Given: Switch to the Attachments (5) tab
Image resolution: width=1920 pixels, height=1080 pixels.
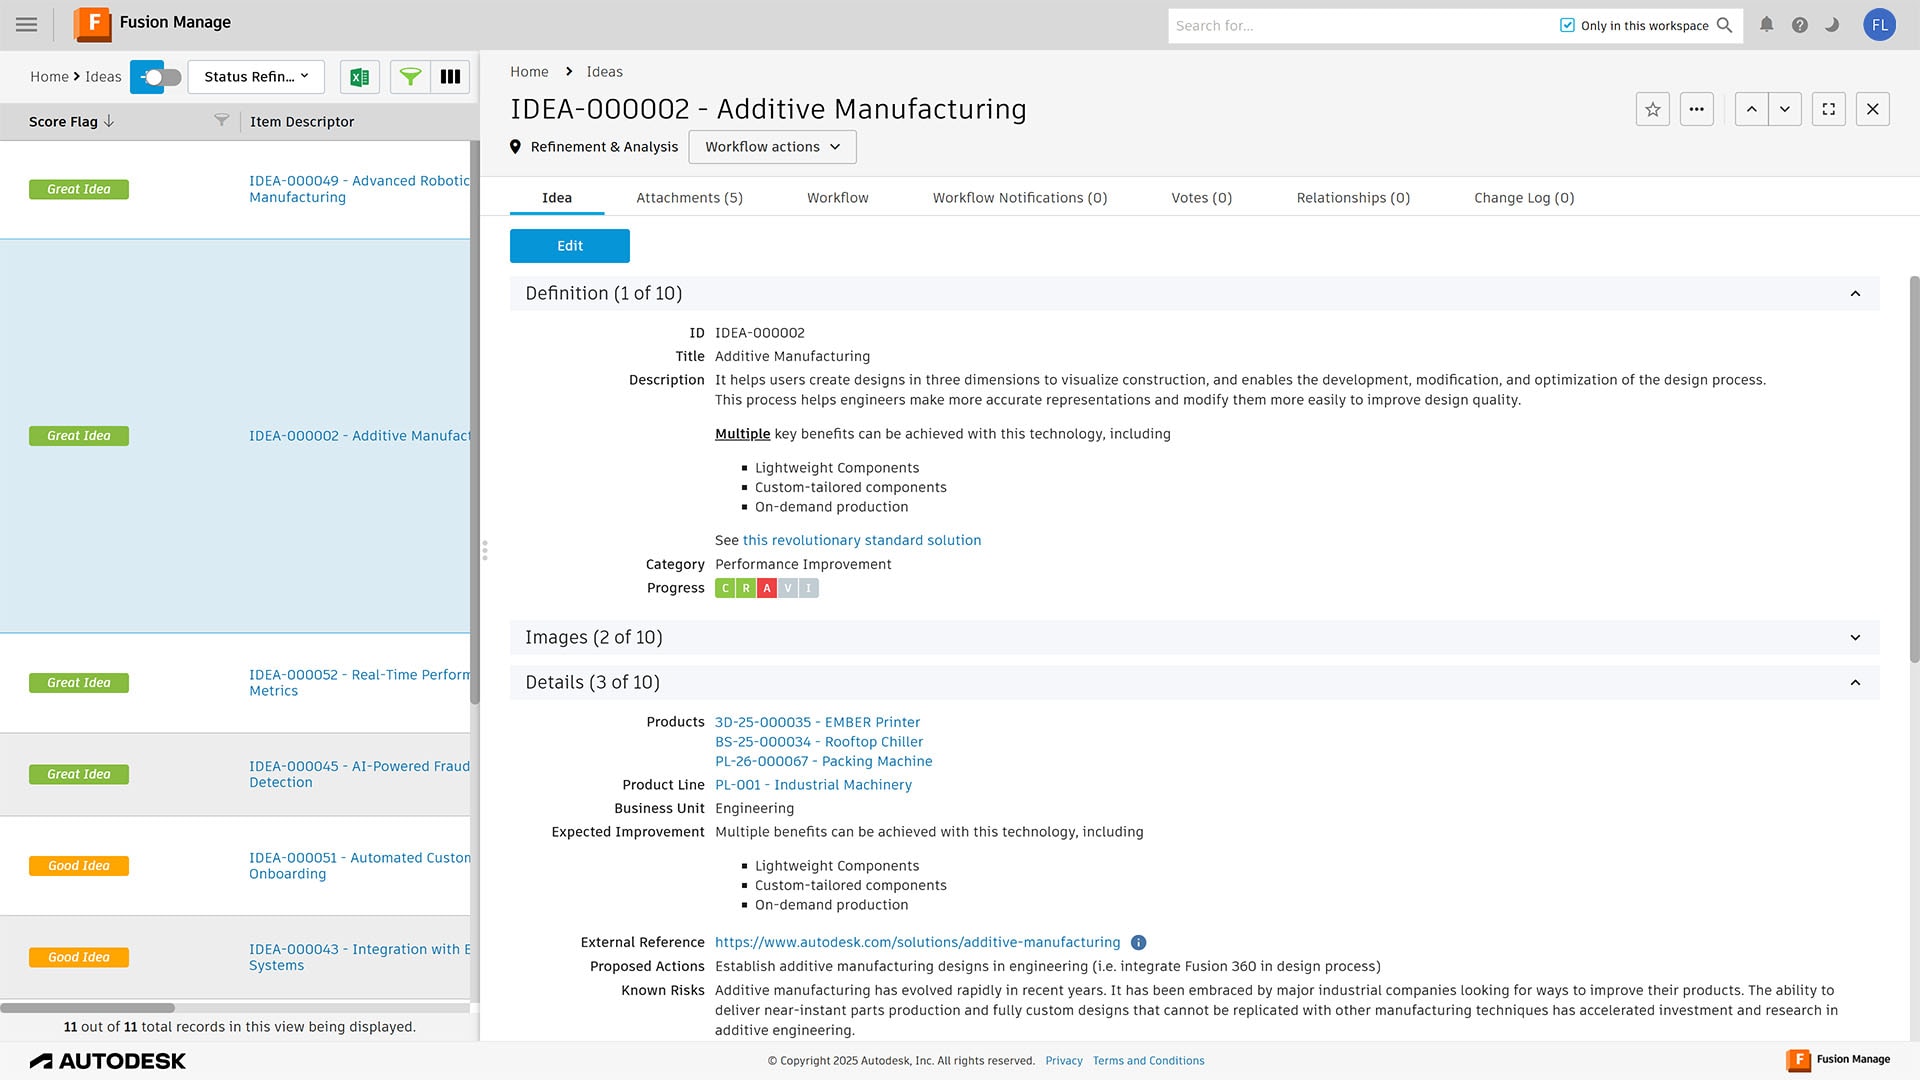Looking at the screenshot, I should point(689,198).
